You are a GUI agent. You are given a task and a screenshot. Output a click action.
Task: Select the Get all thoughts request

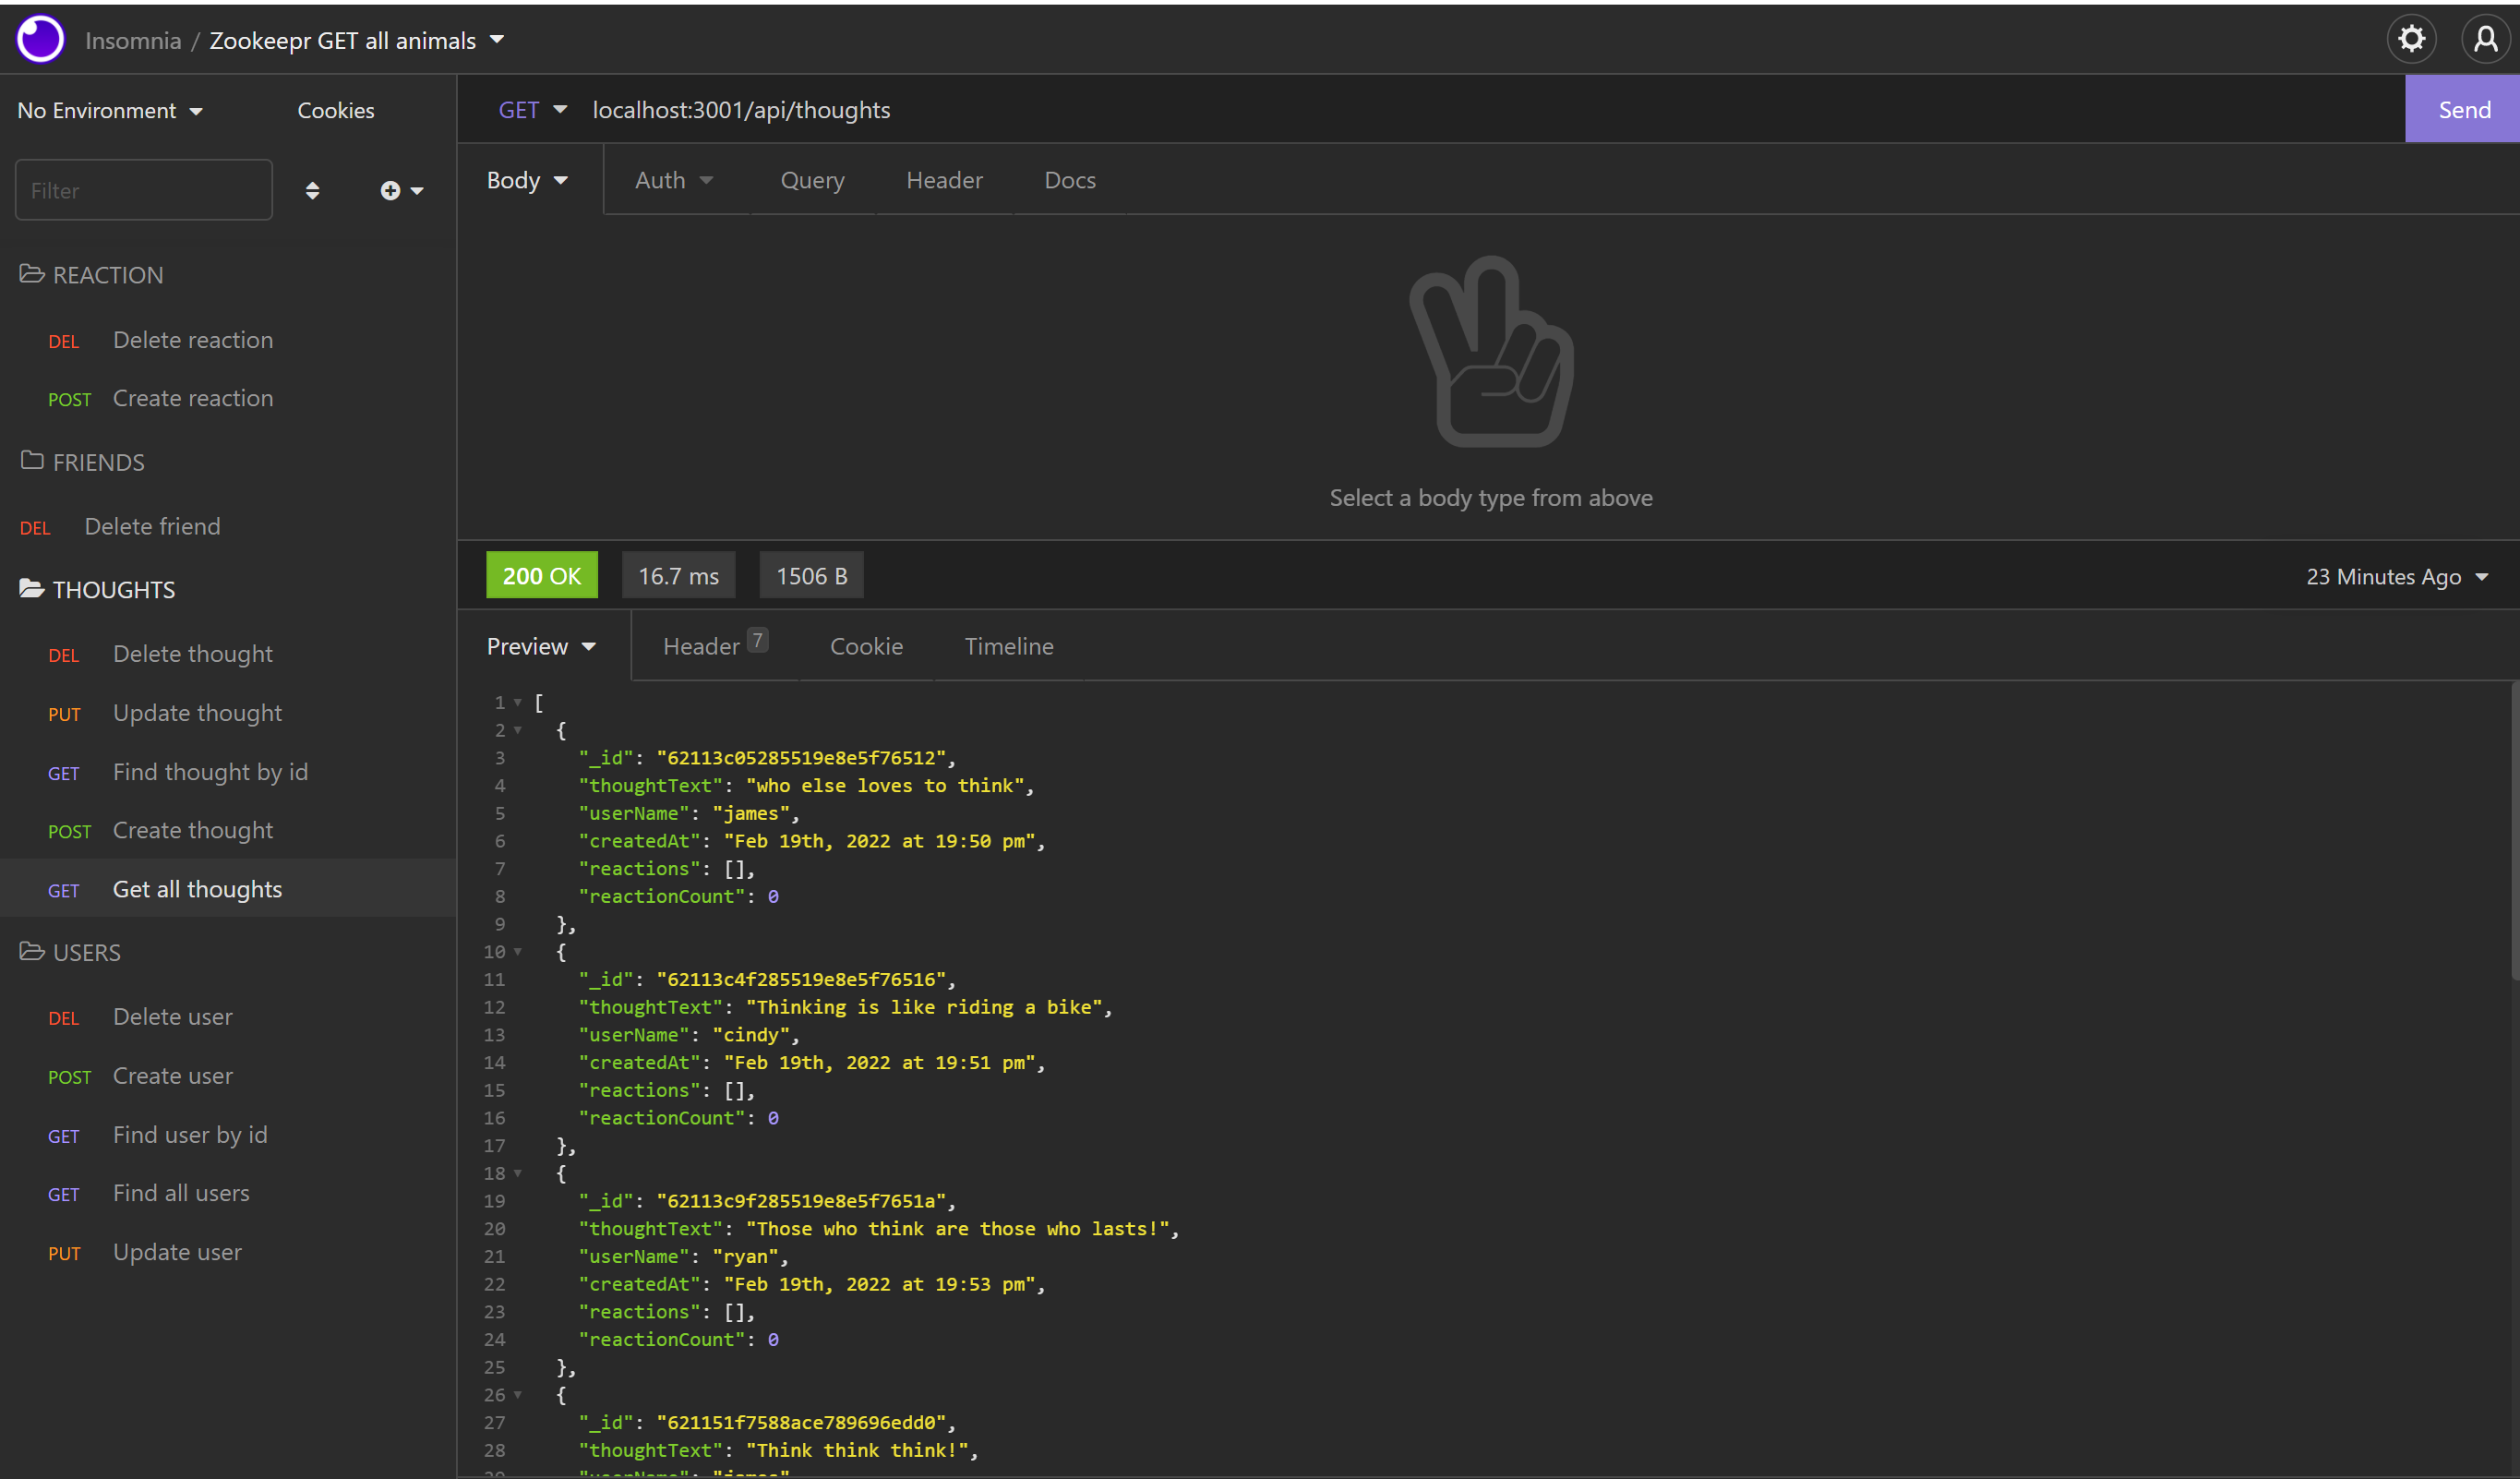pyautogui.click(x=228, y=889)
